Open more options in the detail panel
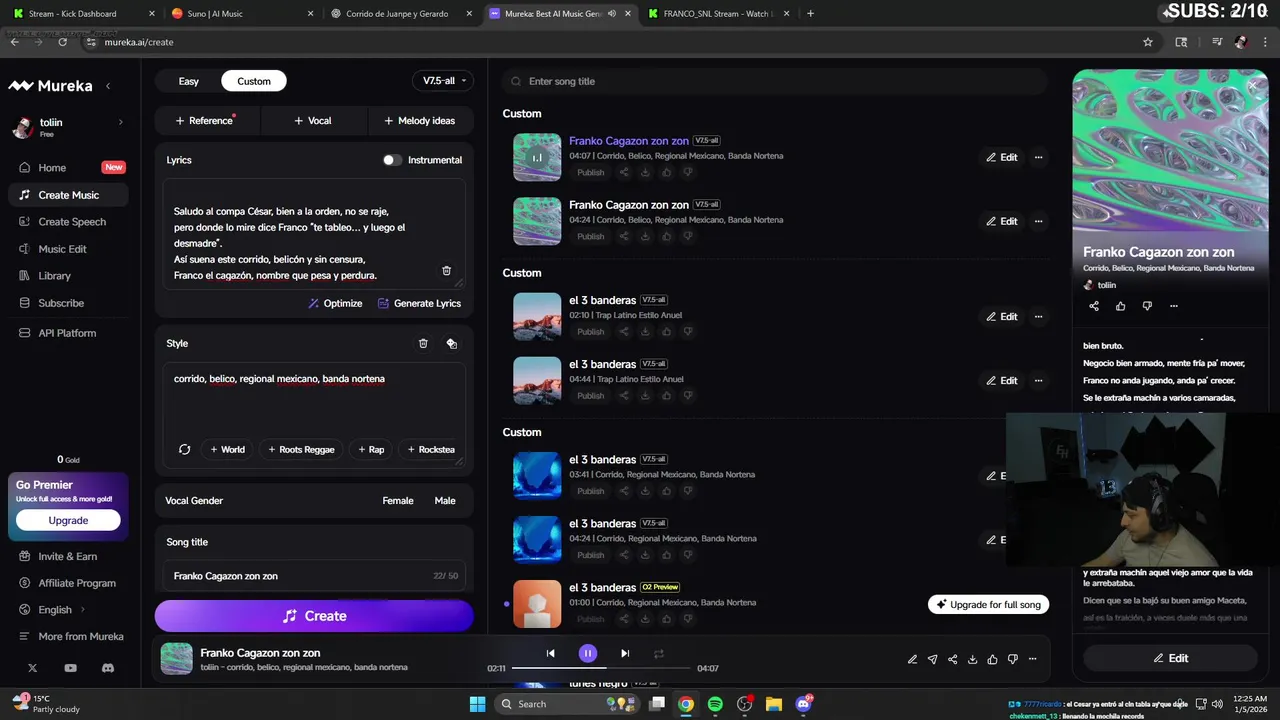Image resolution: width=1280 pixels, height=720 pixels. 1174,306
